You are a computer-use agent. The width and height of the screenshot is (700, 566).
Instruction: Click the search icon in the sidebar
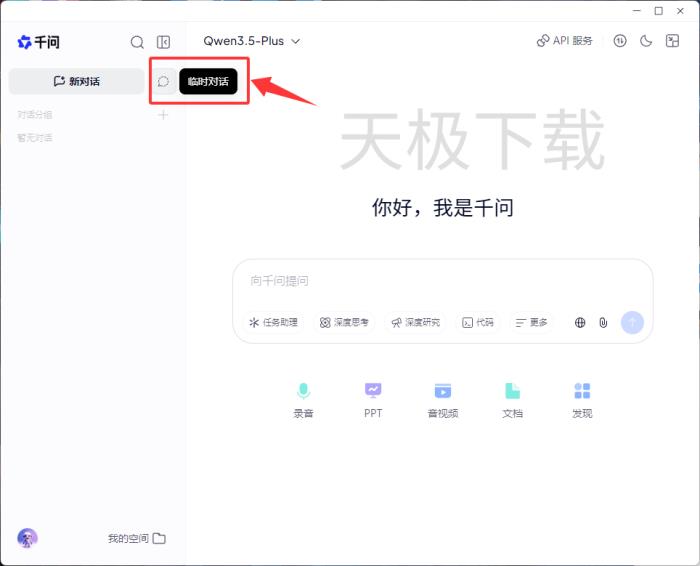137,42
